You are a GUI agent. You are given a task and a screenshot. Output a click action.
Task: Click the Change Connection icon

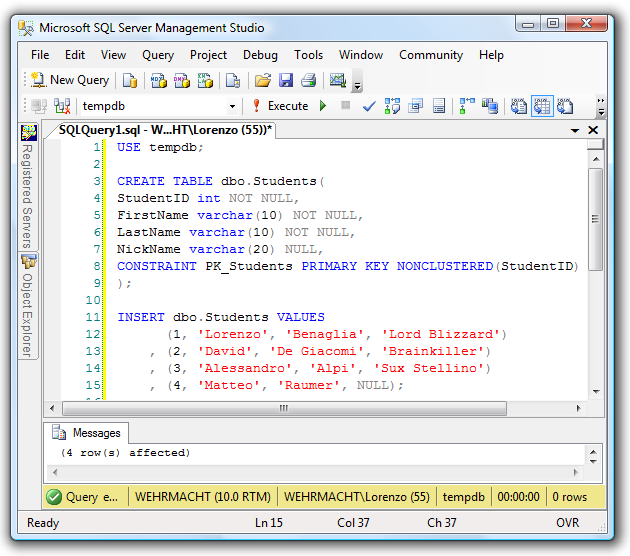(x=62, y=106)
